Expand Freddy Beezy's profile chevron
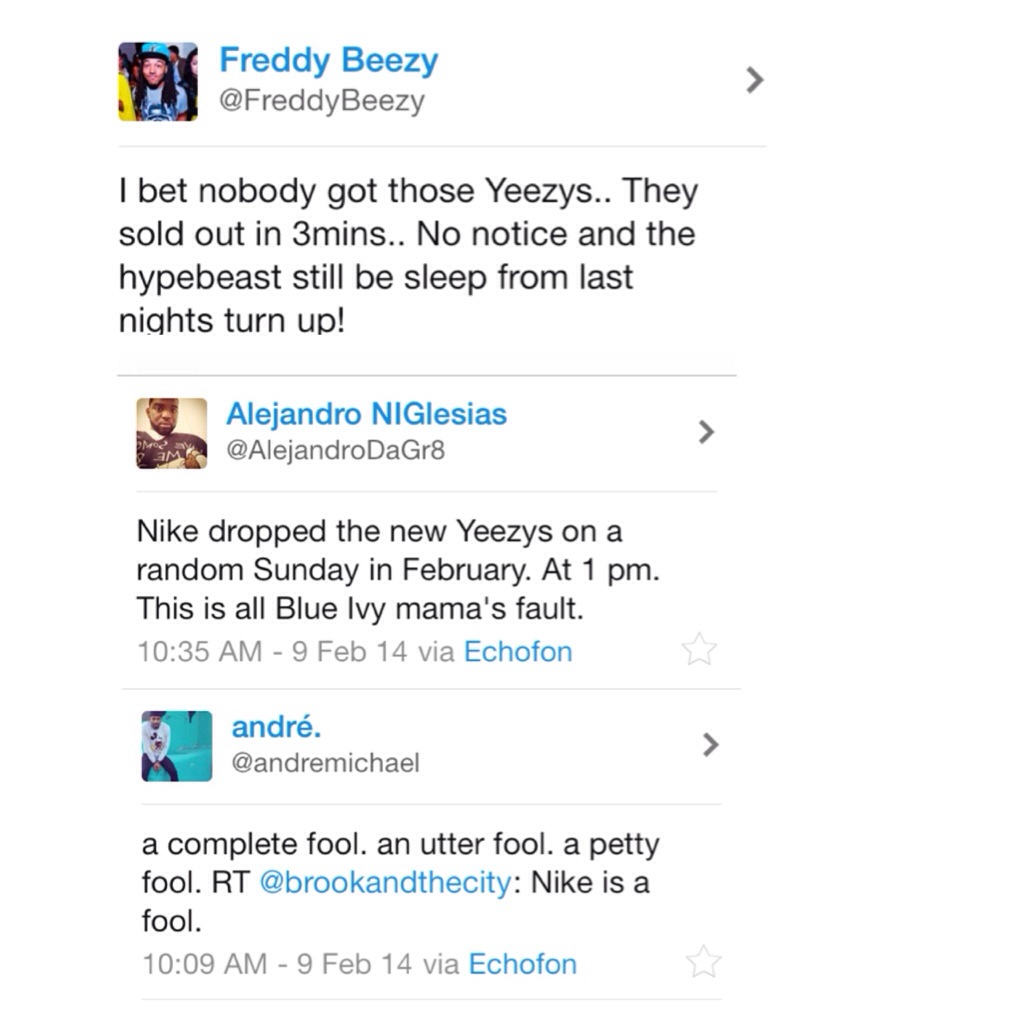The height and width of the screenshot is (1024, 1024). (x=755, y=80)
